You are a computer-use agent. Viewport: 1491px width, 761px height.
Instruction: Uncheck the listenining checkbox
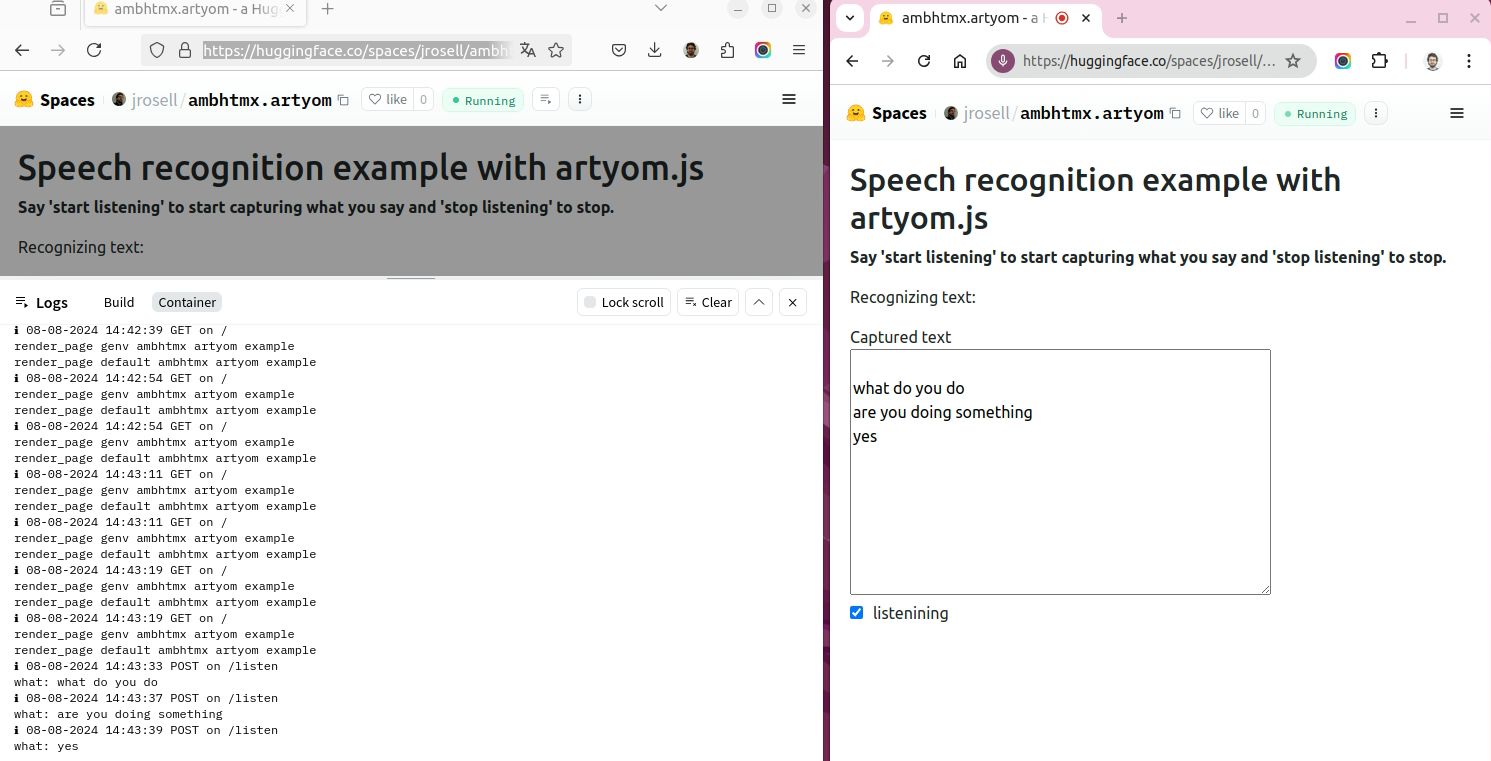[857, 613]
